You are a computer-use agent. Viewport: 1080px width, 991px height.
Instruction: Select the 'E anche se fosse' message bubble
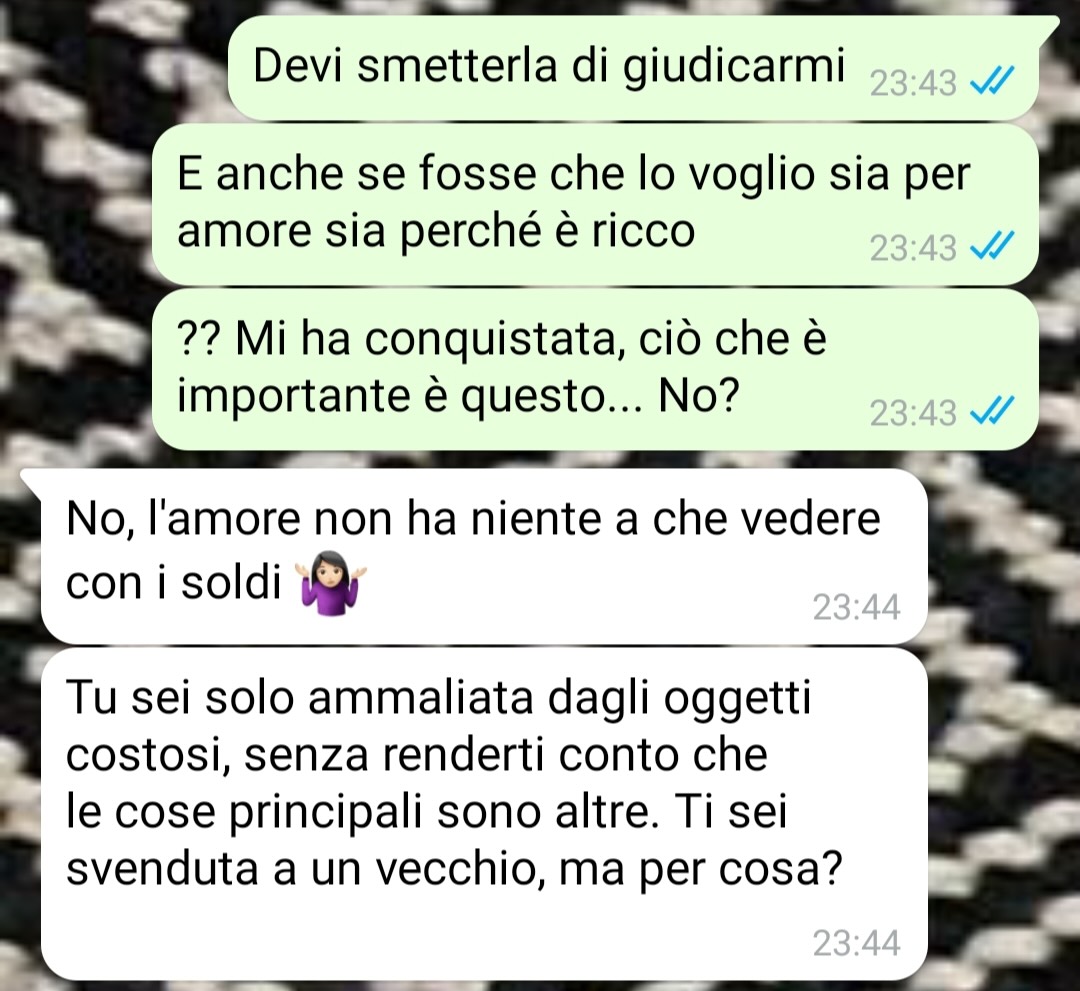point(595,203)
